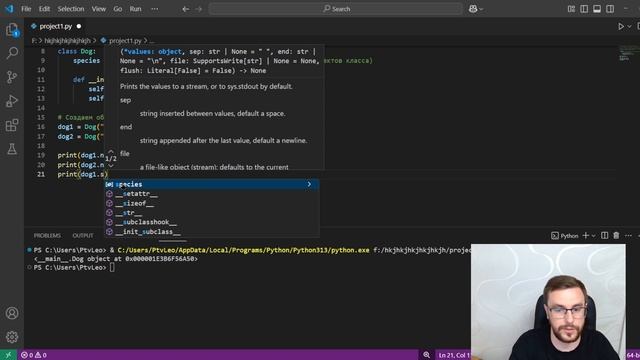Click the zoom magnifier in status bar
Screen dimensions: 640x360
427,355
